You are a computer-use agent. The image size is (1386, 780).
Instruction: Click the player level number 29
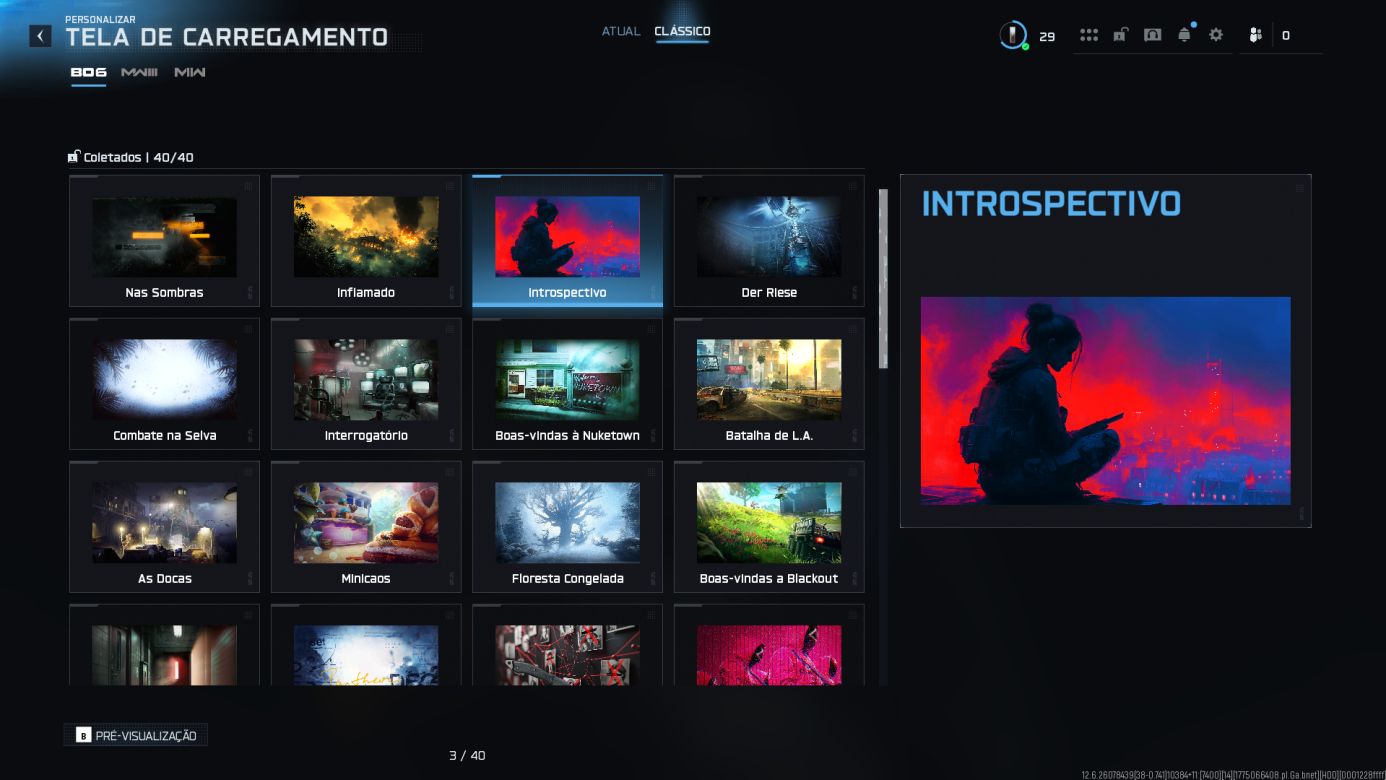(1047, 36)
